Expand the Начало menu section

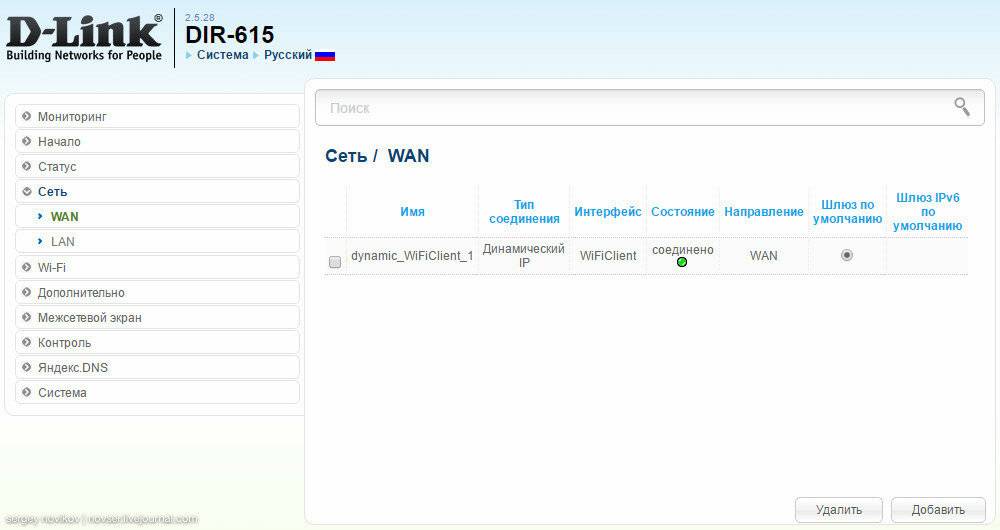(157, 142)
